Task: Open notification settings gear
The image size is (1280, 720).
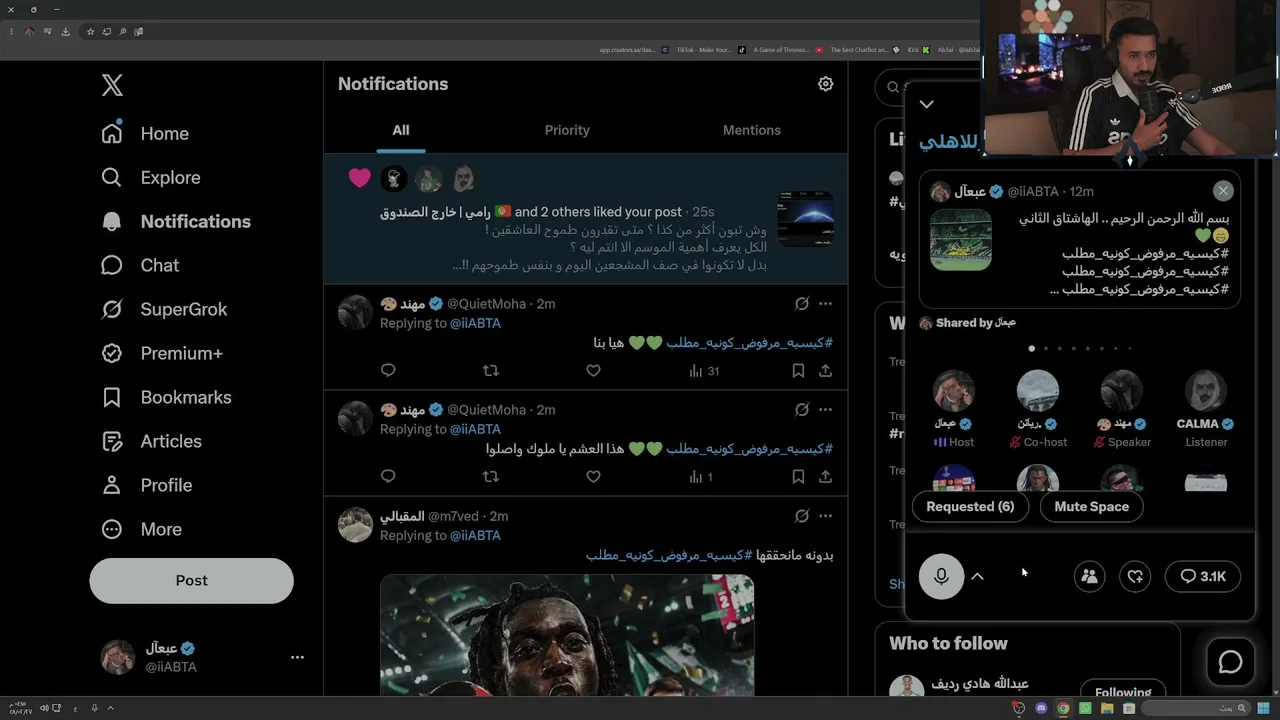Action: tap(825, 84)
